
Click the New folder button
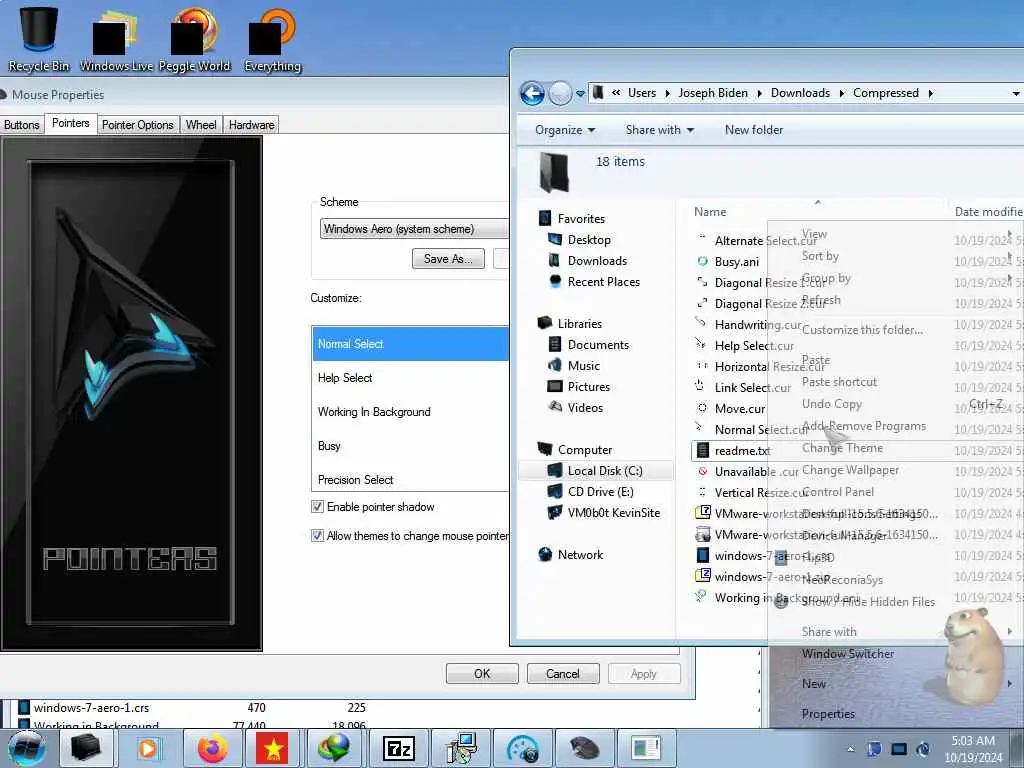click(754, 130)
